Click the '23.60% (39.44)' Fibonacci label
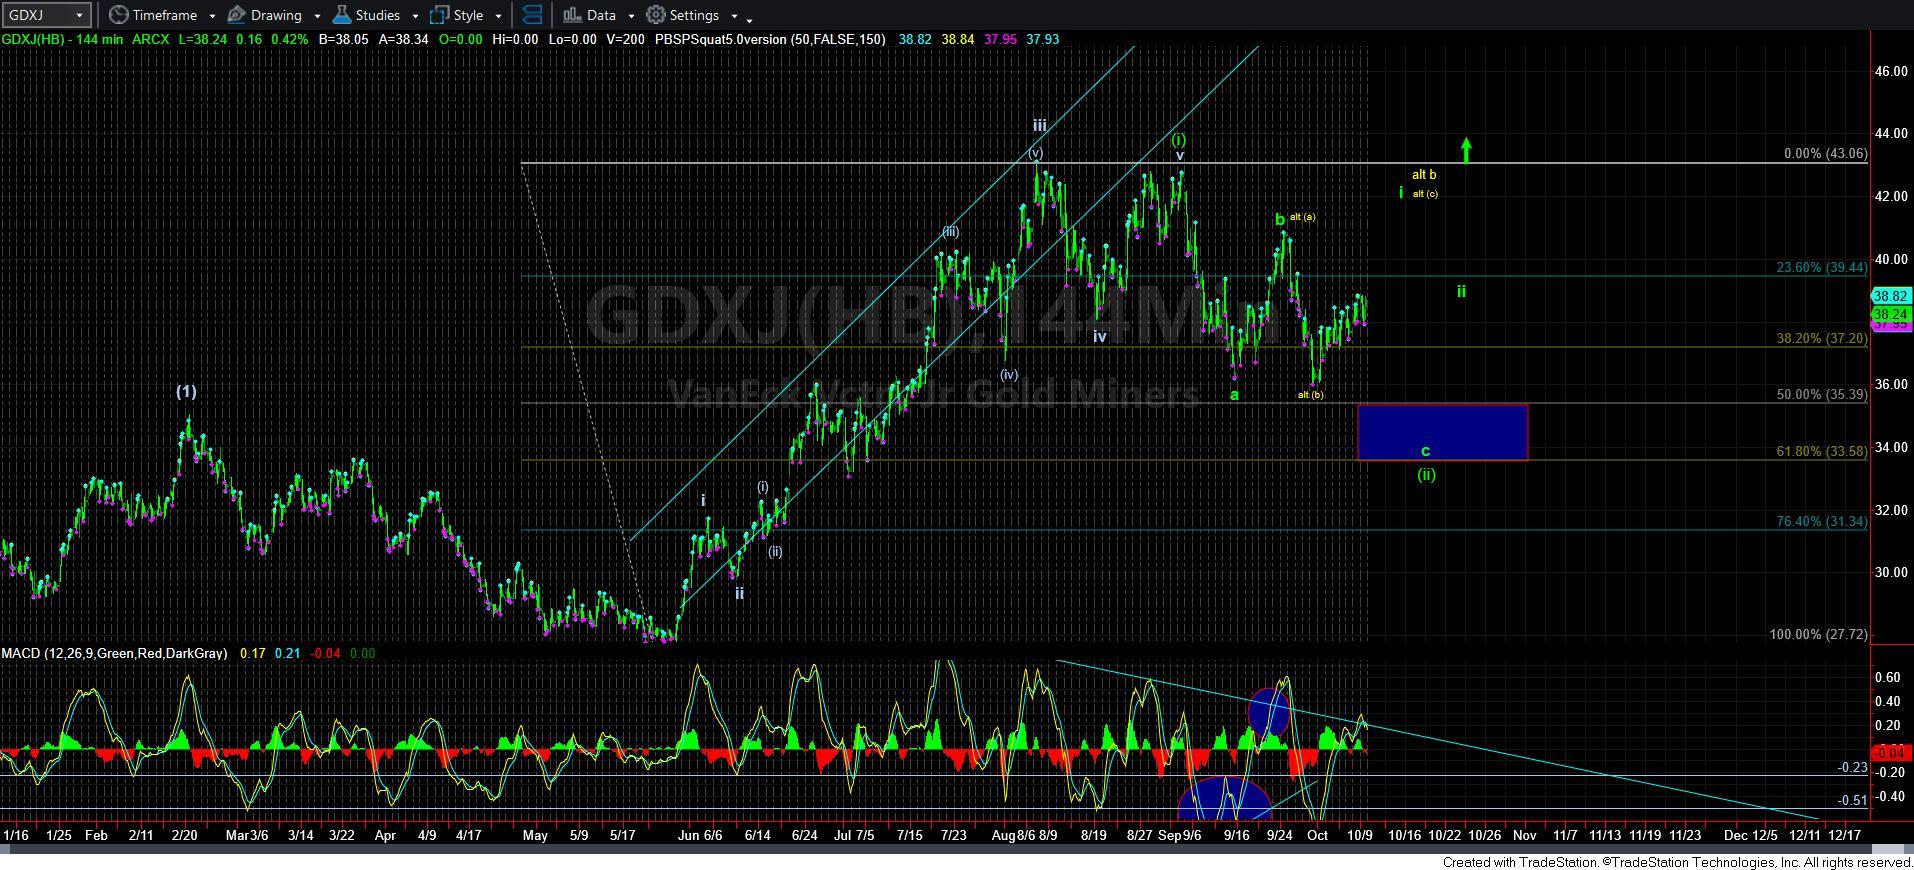Image resolution: width=1914 pixels, height=870 pixels. [x=1821, y=267]
